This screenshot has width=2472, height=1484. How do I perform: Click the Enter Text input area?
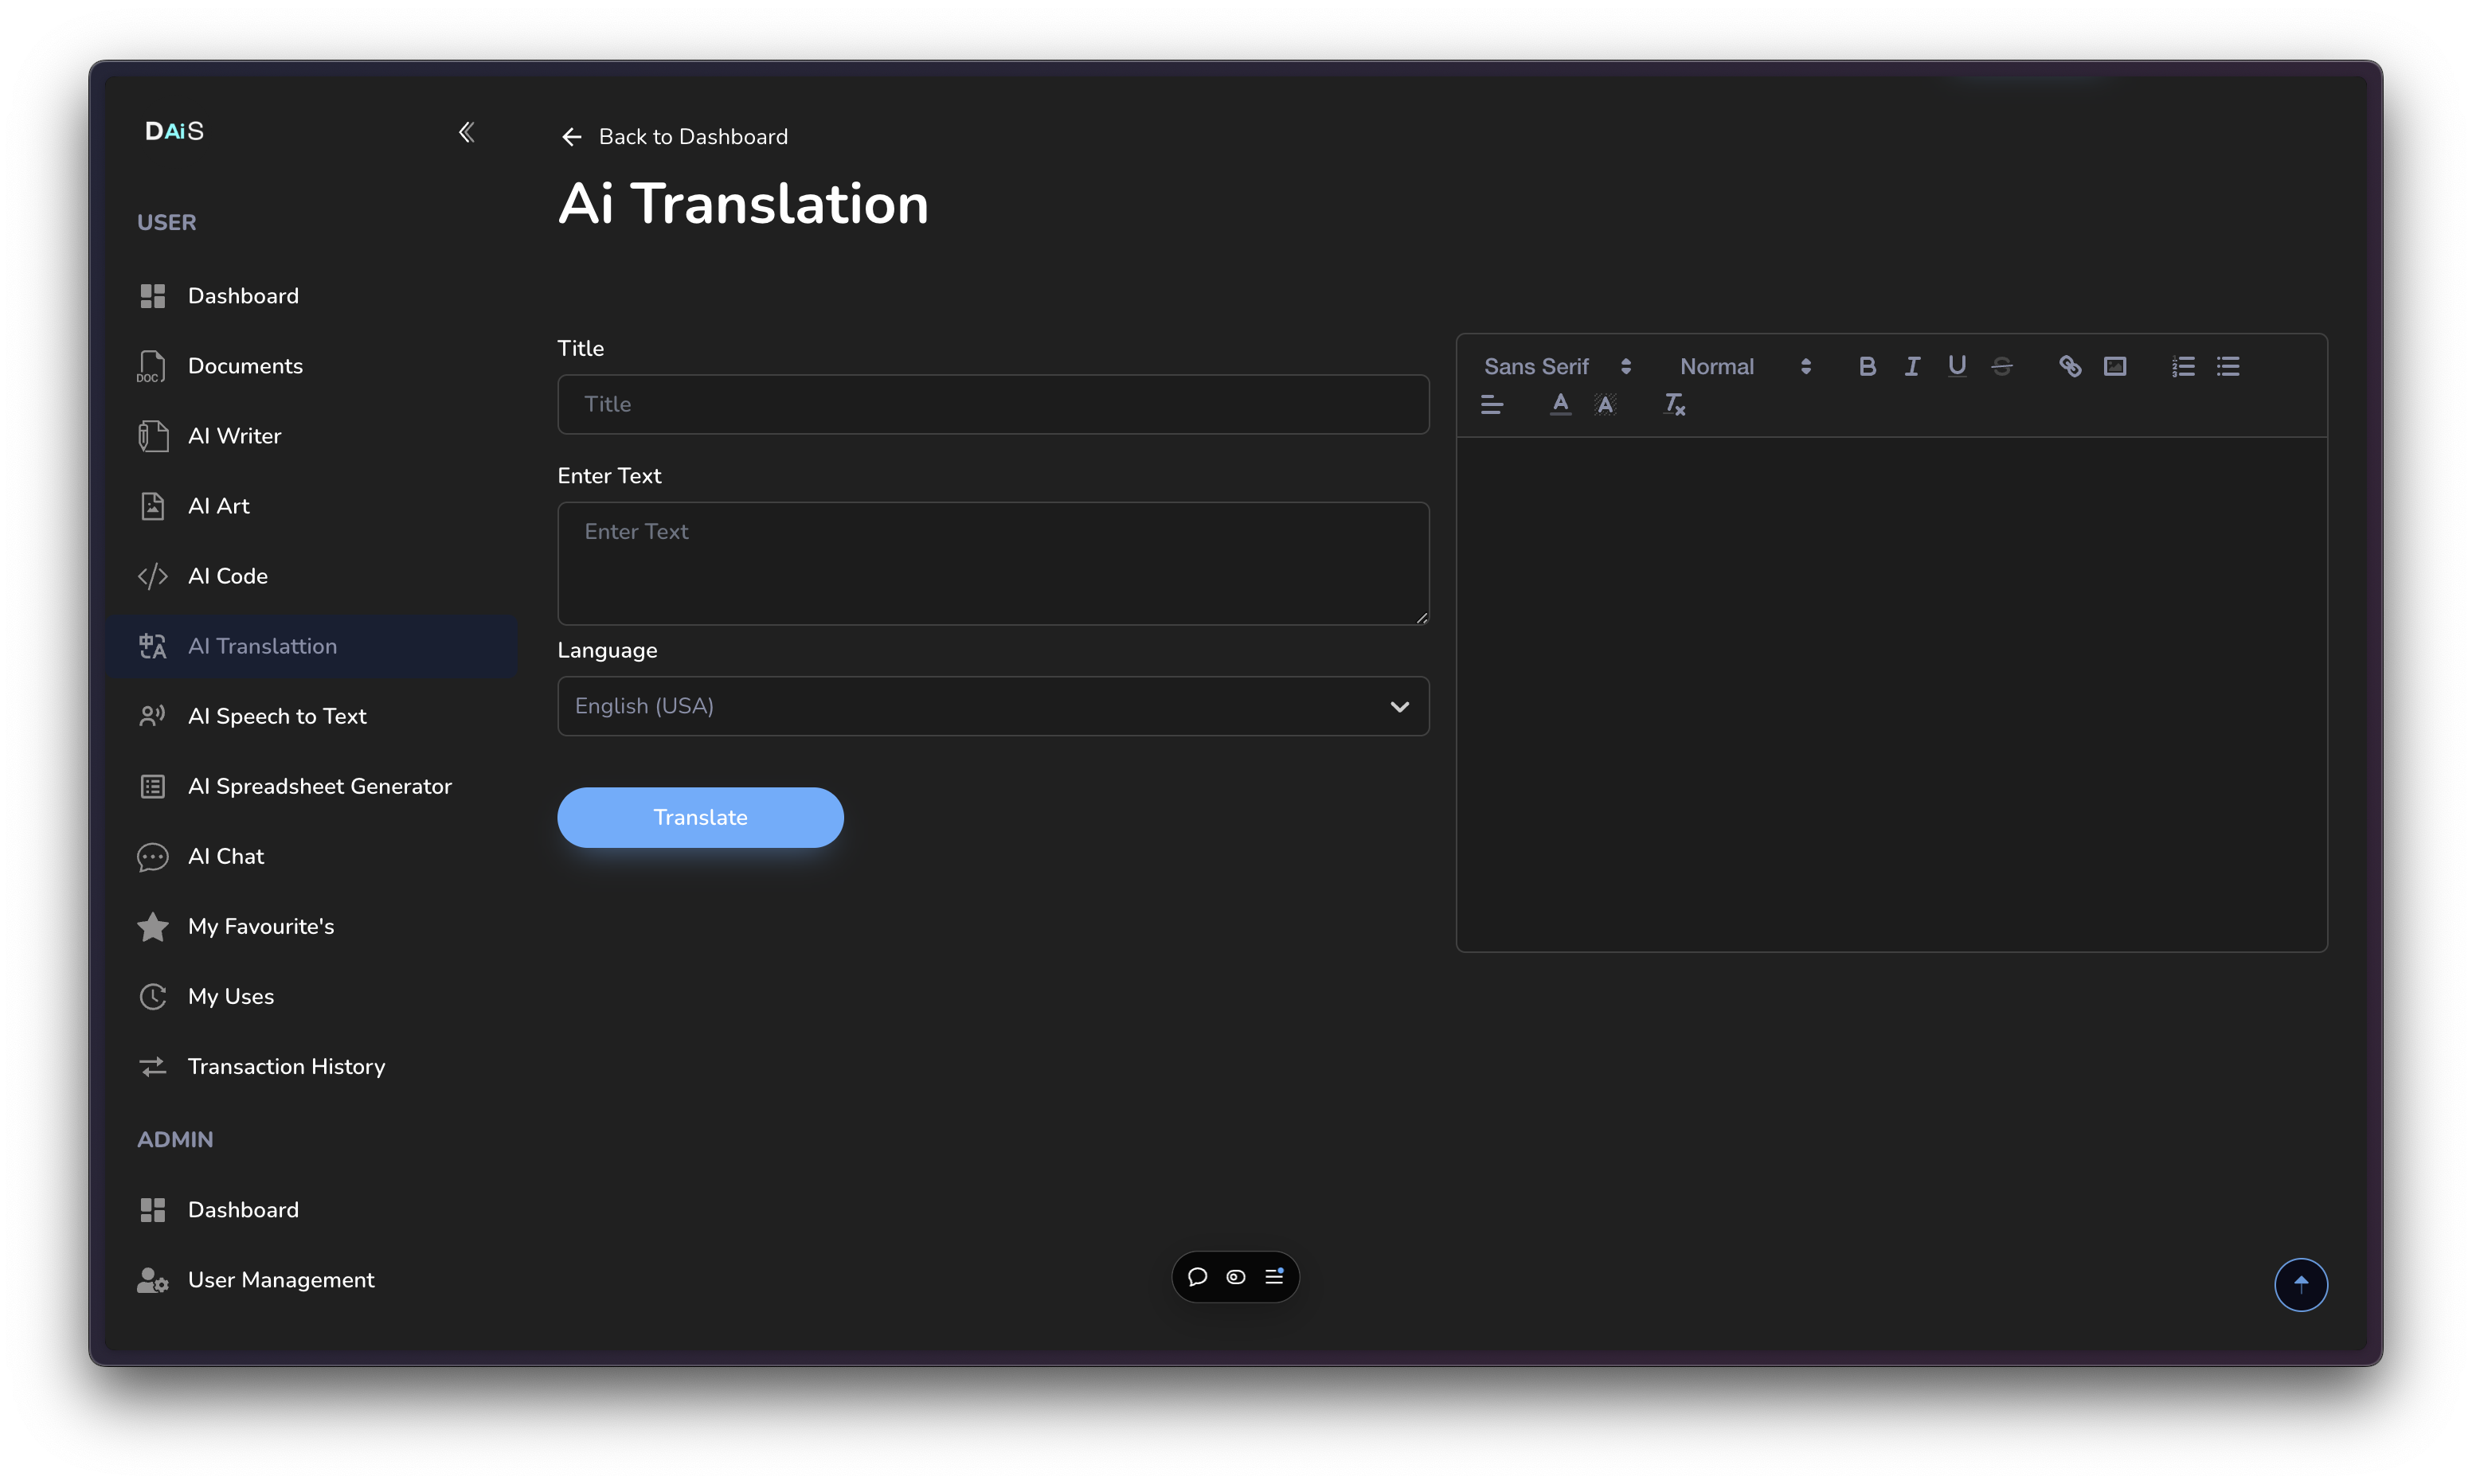[x=992, y=563]
